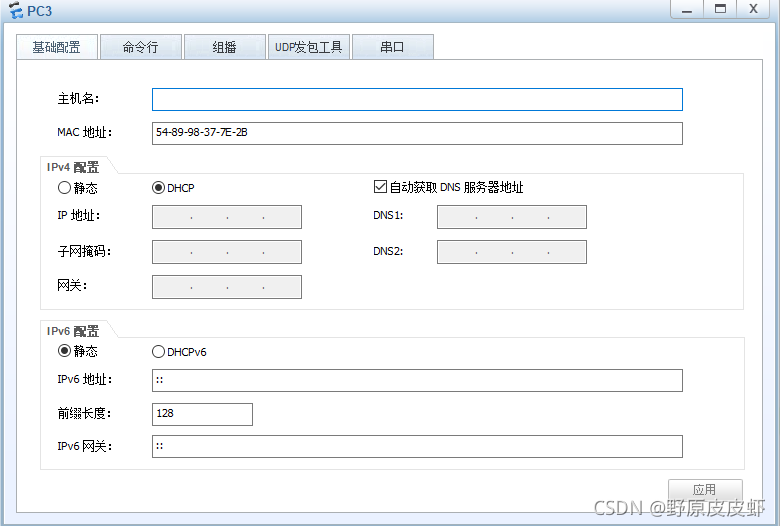Click the 主机名 input field

coord(417,100)
